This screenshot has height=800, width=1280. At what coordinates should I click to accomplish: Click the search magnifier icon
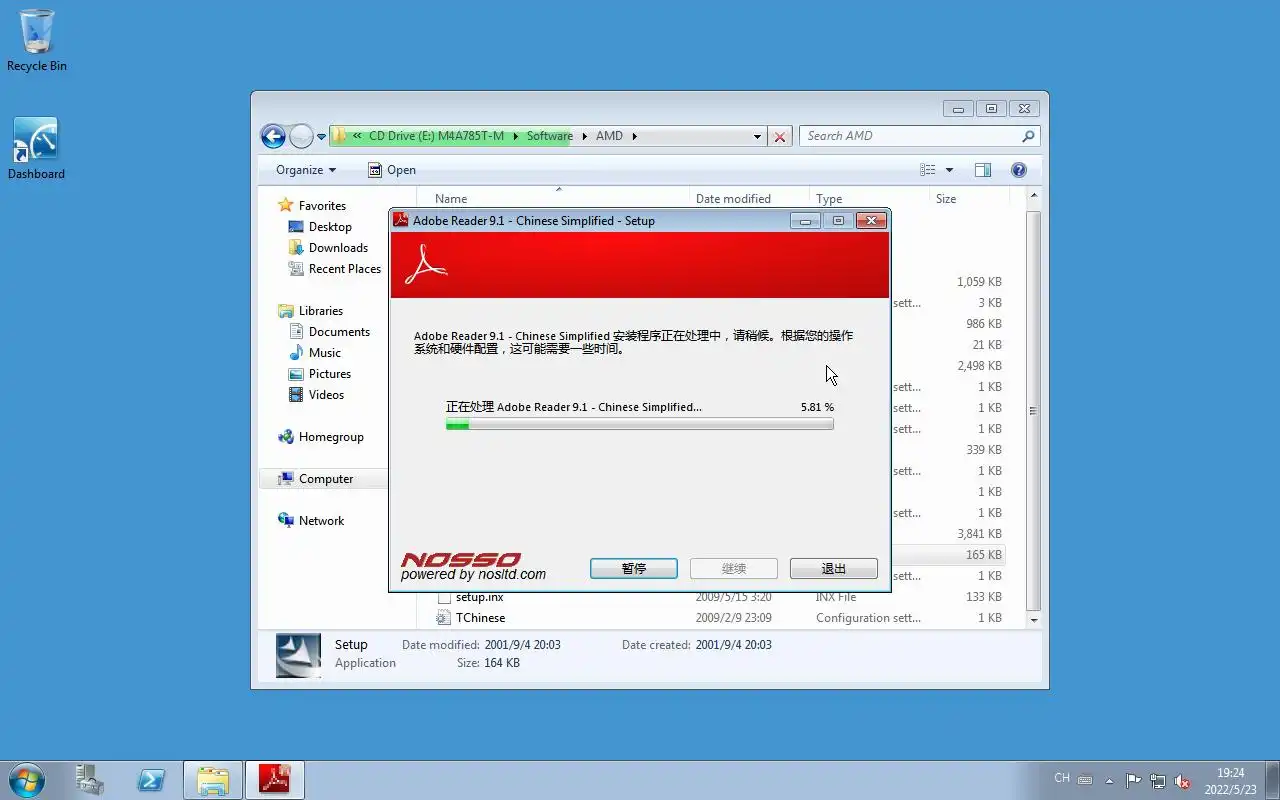click(1028, 136)
